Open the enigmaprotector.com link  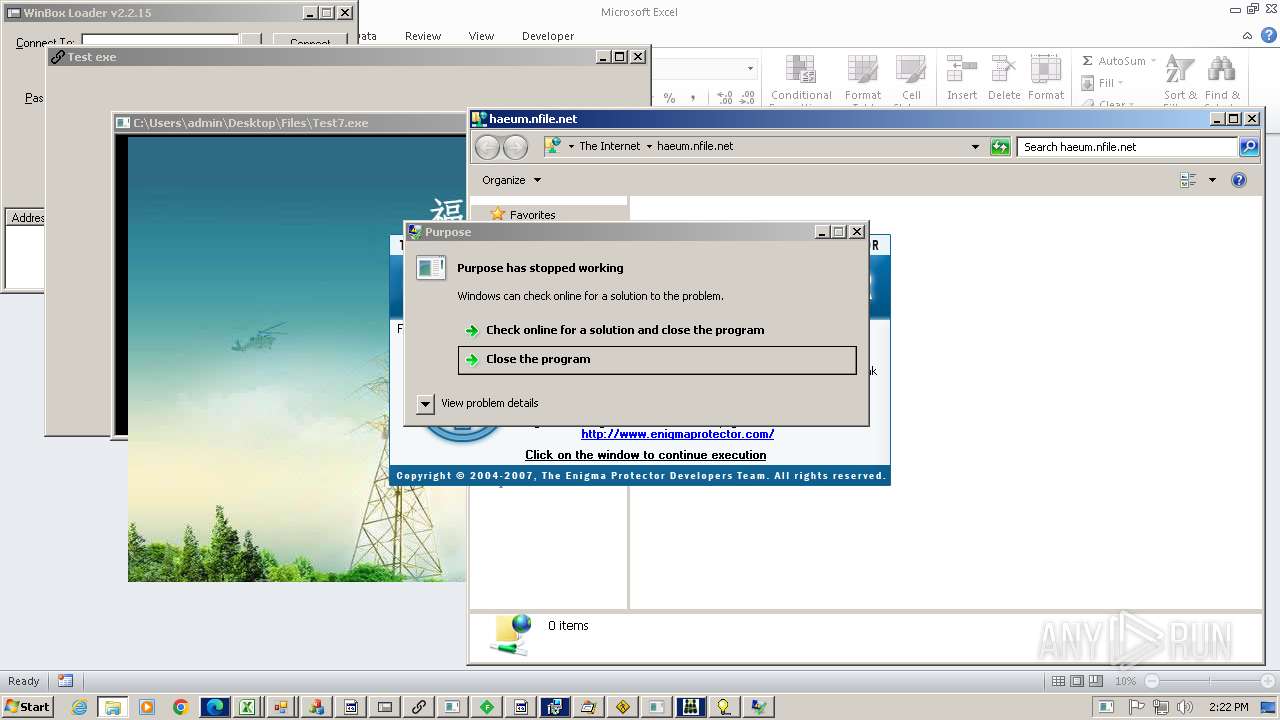677,434
